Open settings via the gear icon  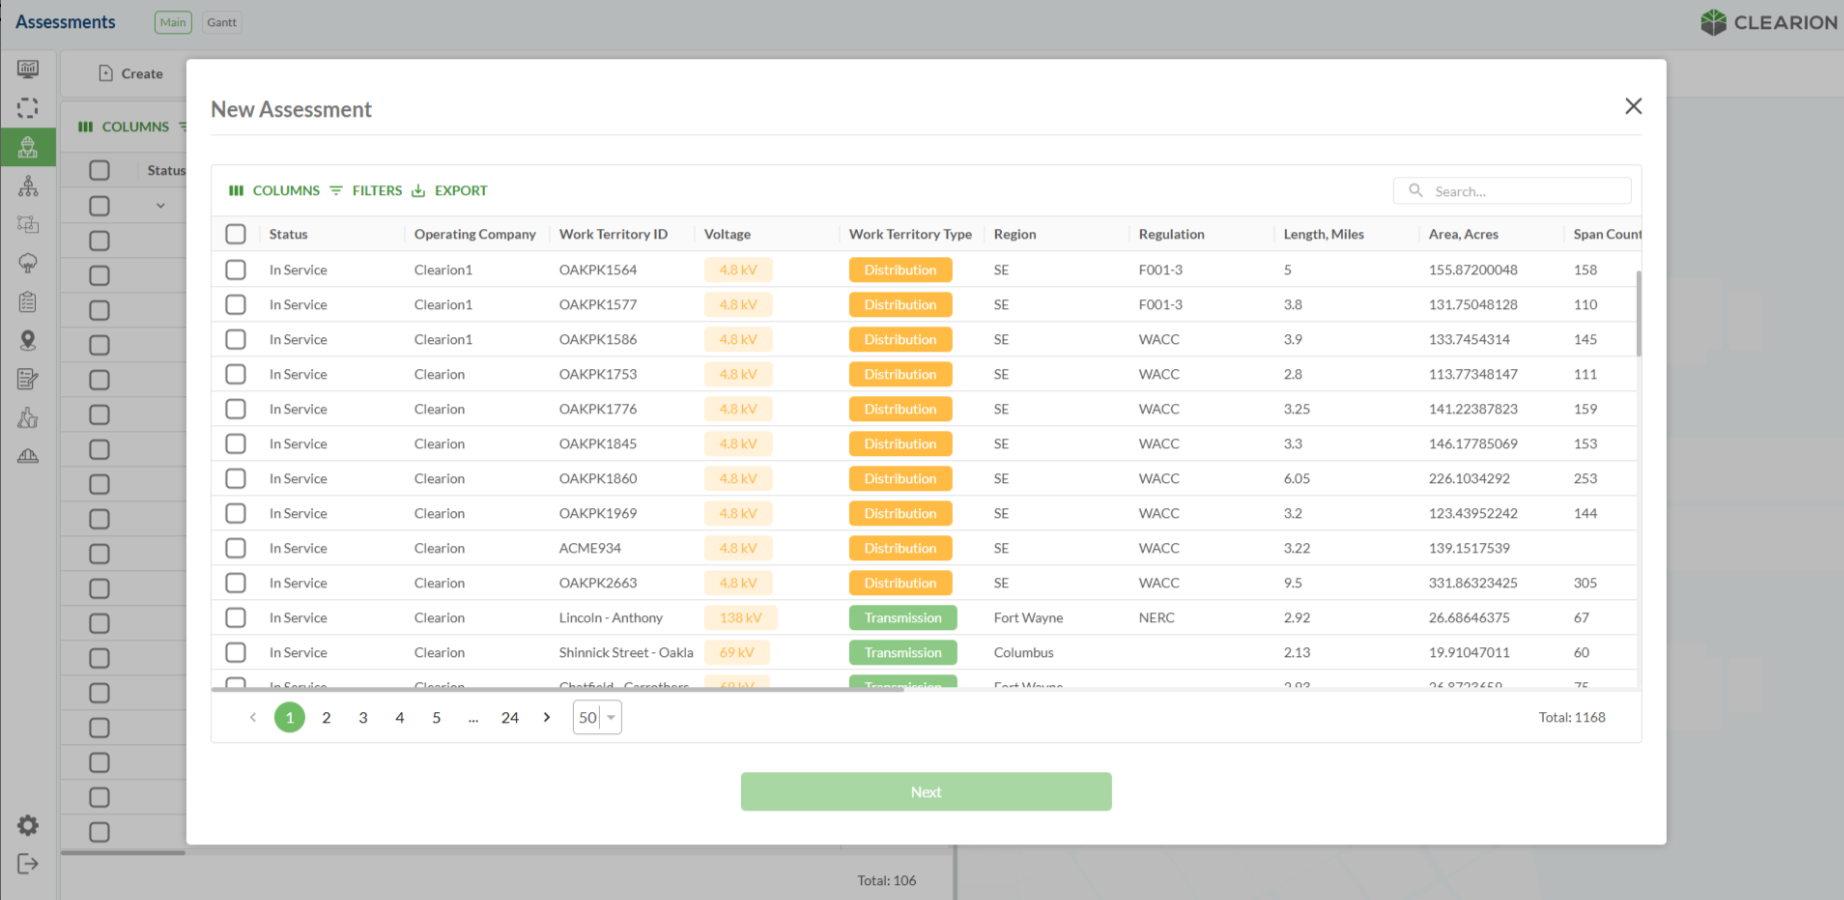click(x=28, y=825)
